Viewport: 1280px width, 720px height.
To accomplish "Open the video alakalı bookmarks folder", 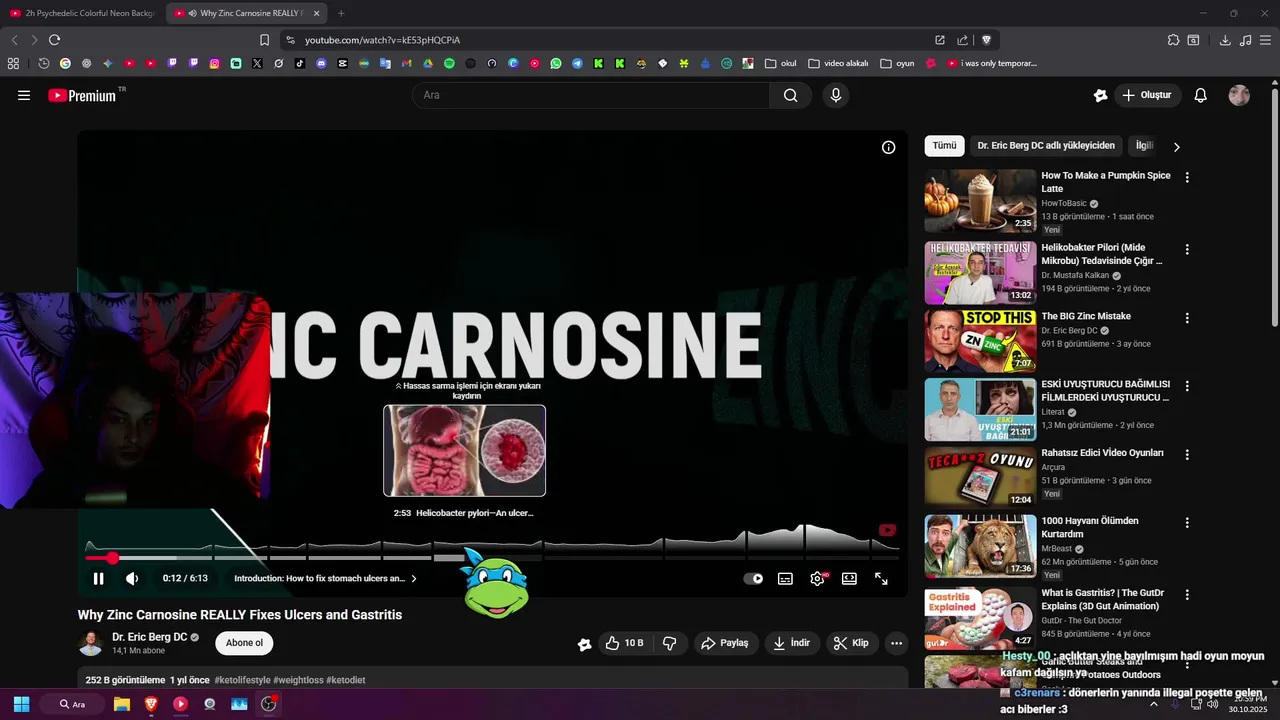I will [838, 63].
